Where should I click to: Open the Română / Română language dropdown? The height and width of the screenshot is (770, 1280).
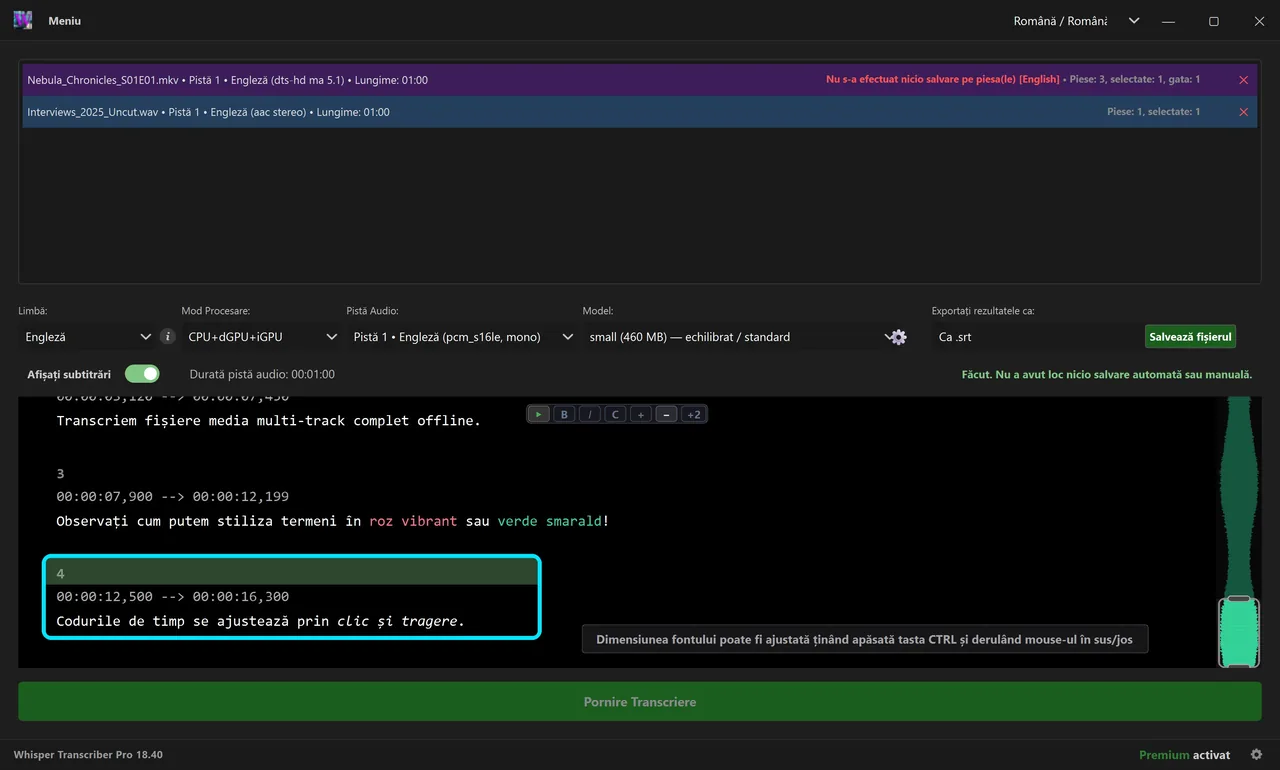tap(1076, 21)
